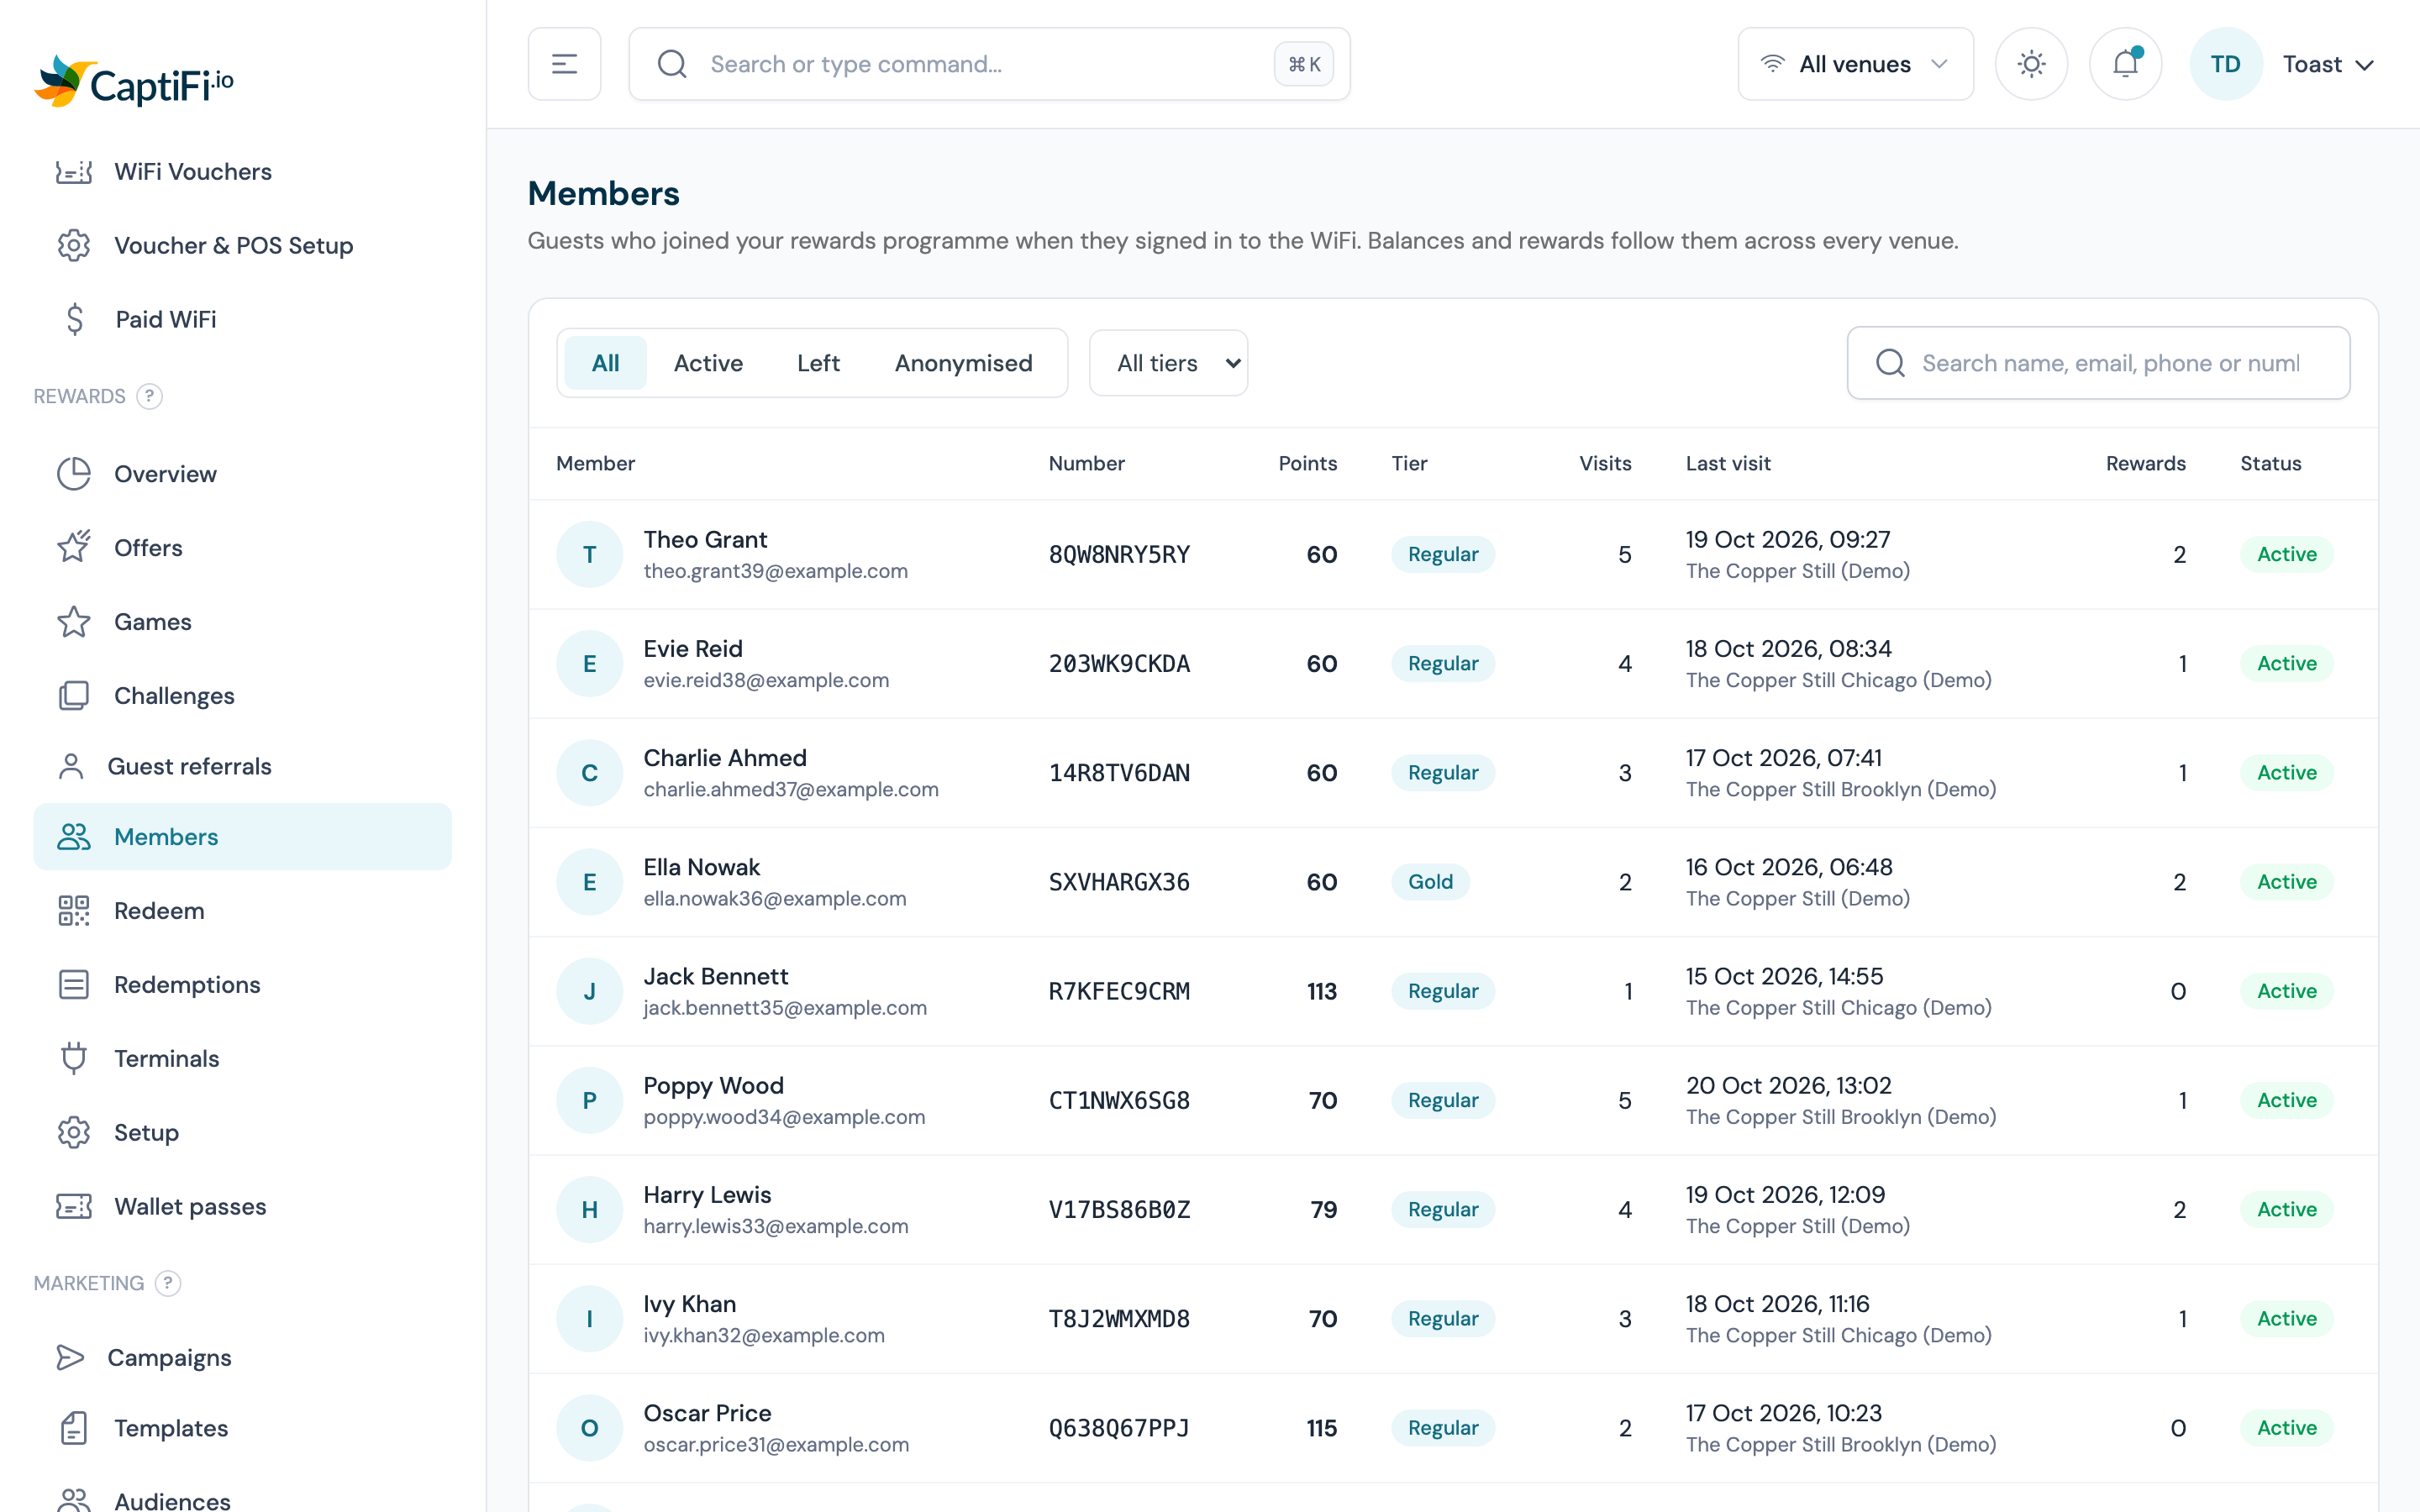The width and height of the screenshot is (2420, 1512).
Task: Select Ella Nowak's Gold tier badge
Action: coord(1430,882)
